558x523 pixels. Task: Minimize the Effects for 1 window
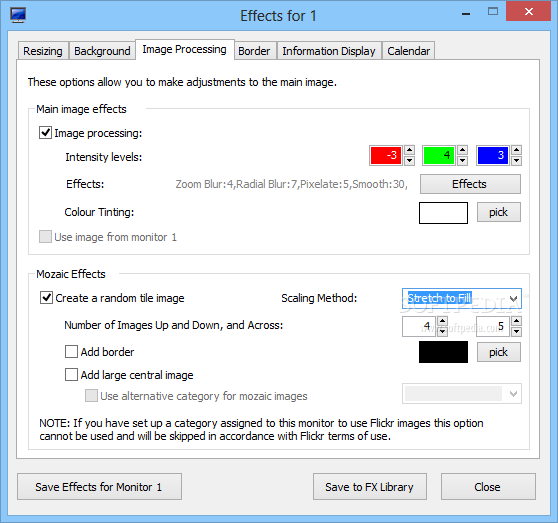(x=466, y=14)
